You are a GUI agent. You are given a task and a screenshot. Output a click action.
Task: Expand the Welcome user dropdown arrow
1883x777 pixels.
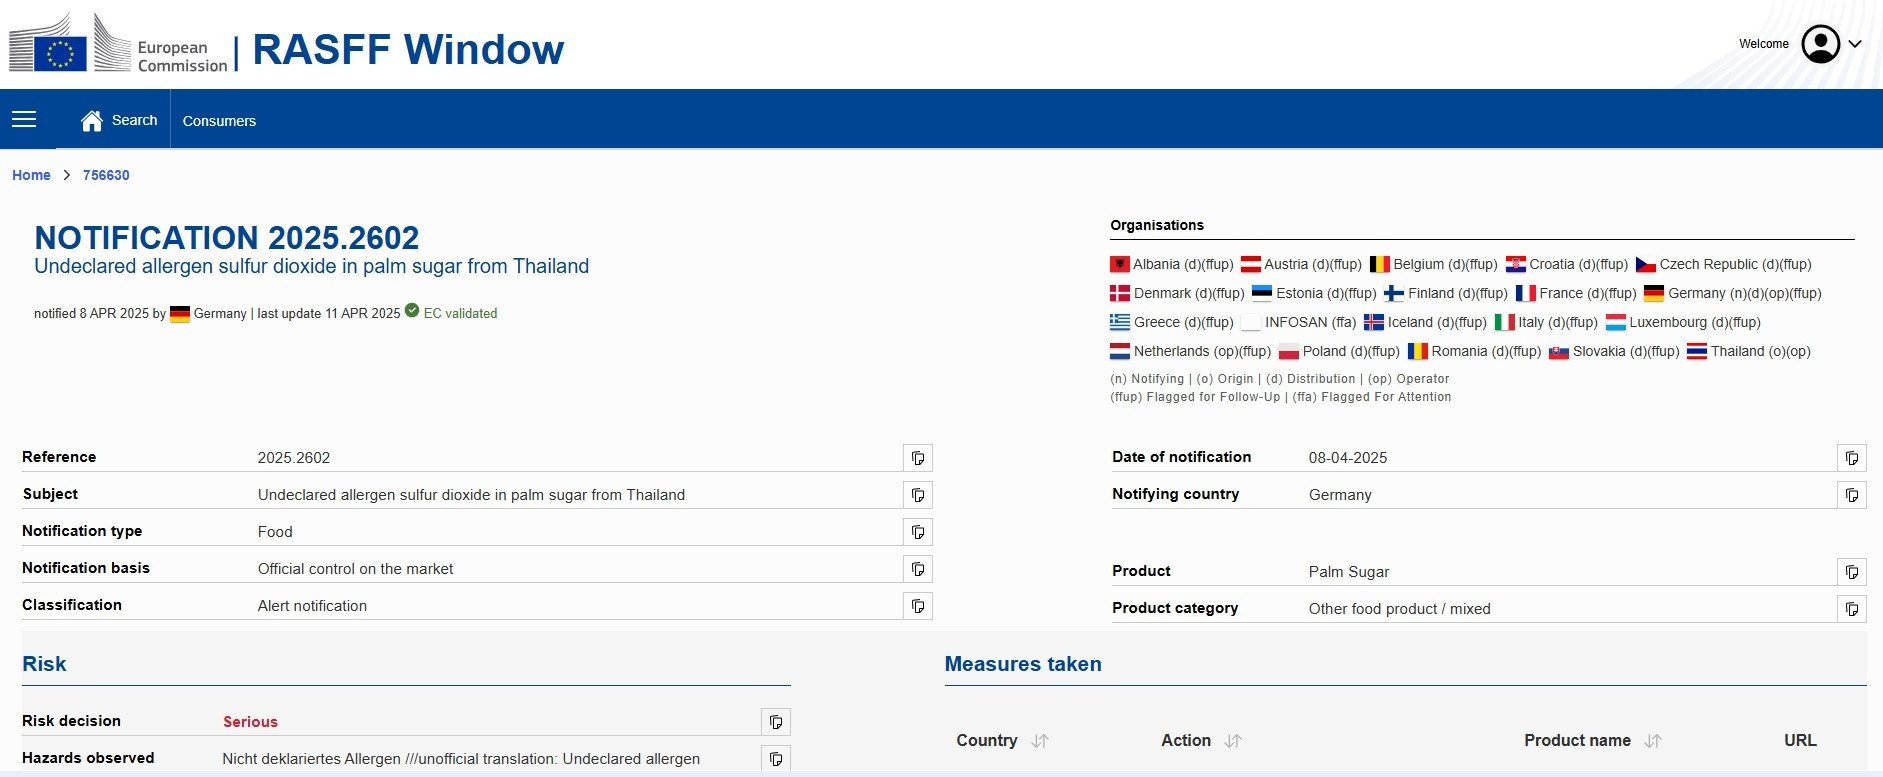1855,44
